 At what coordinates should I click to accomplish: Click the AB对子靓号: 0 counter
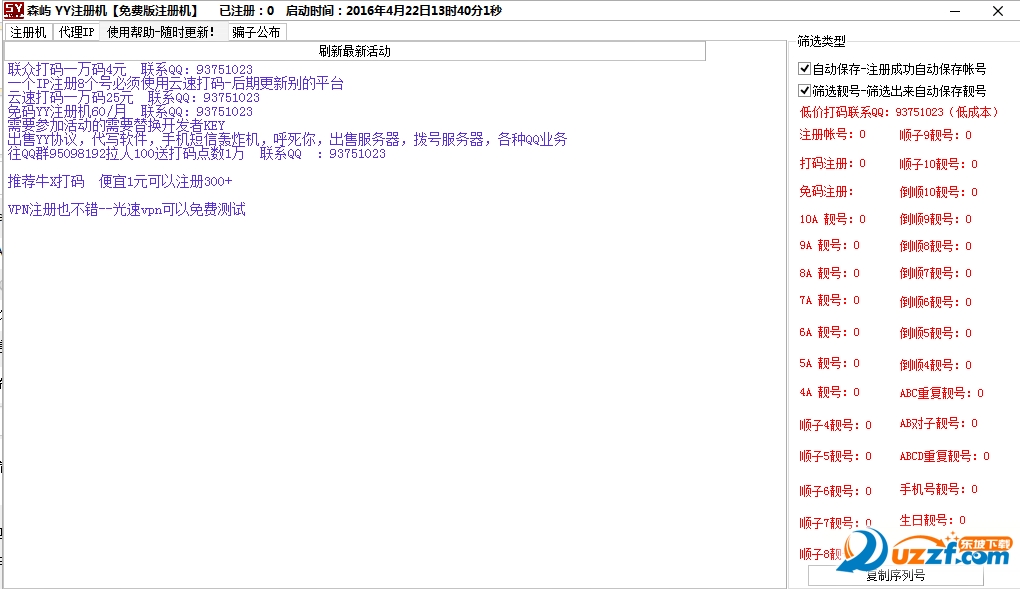click(939, 423)
